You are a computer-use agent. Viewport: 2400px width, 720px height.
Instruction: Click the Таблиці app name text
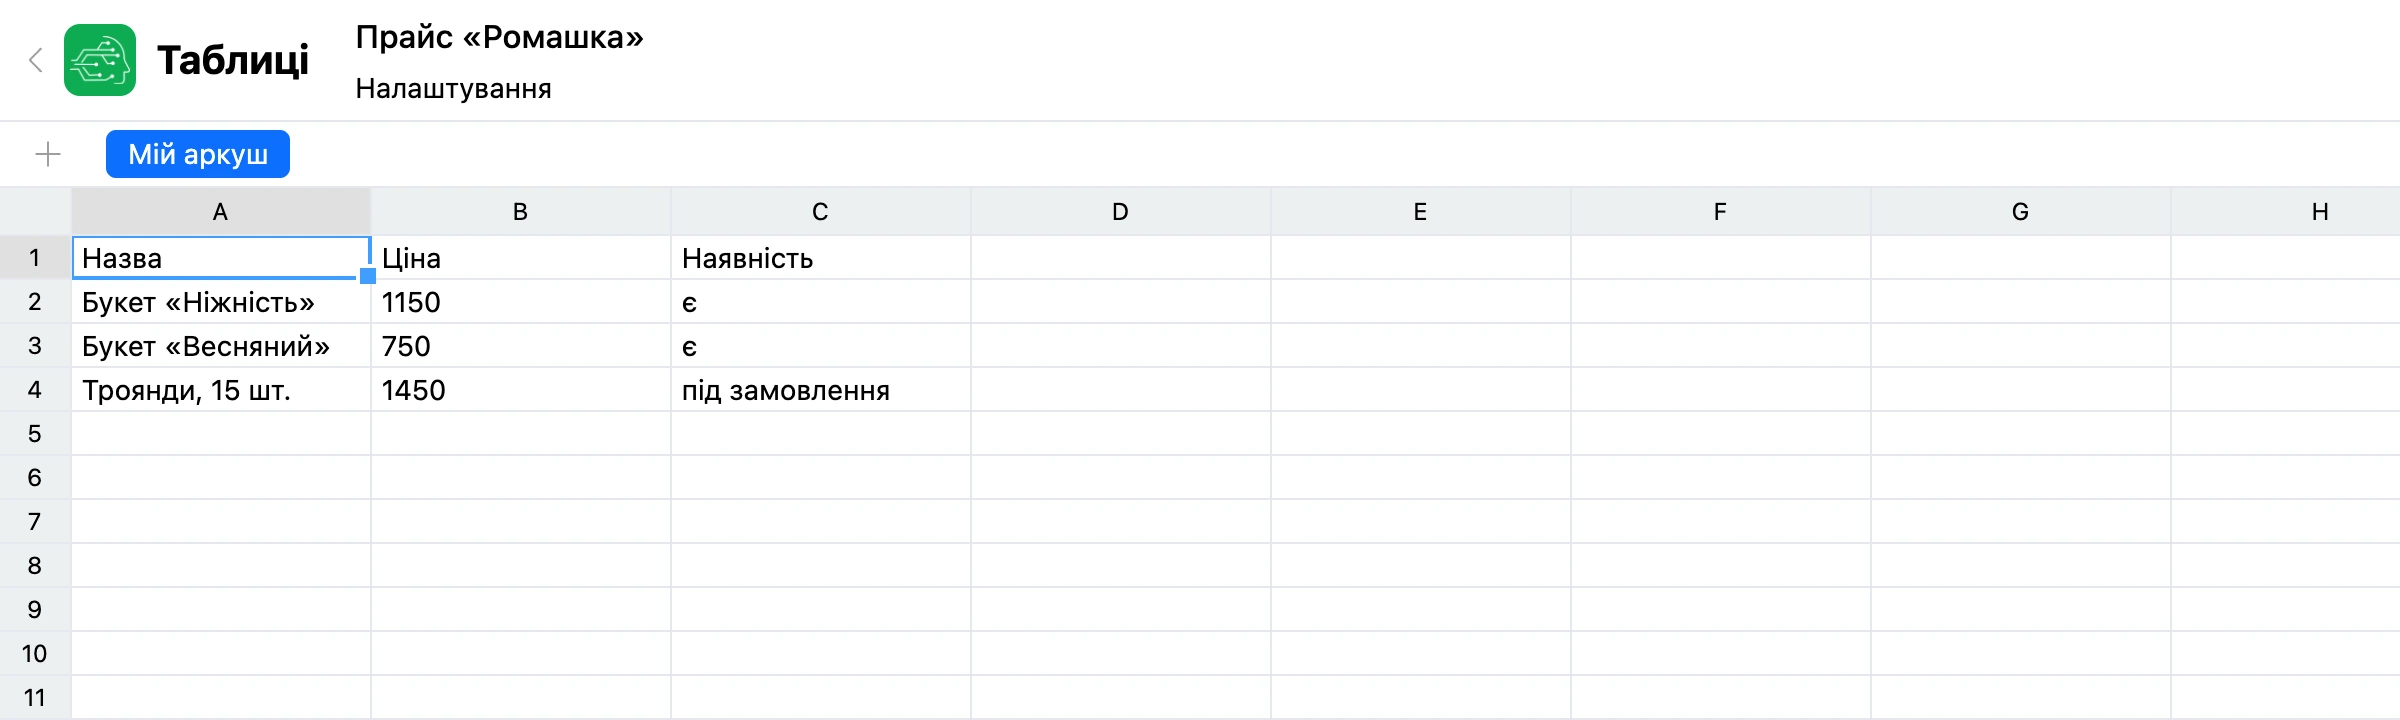coord(233,60)
